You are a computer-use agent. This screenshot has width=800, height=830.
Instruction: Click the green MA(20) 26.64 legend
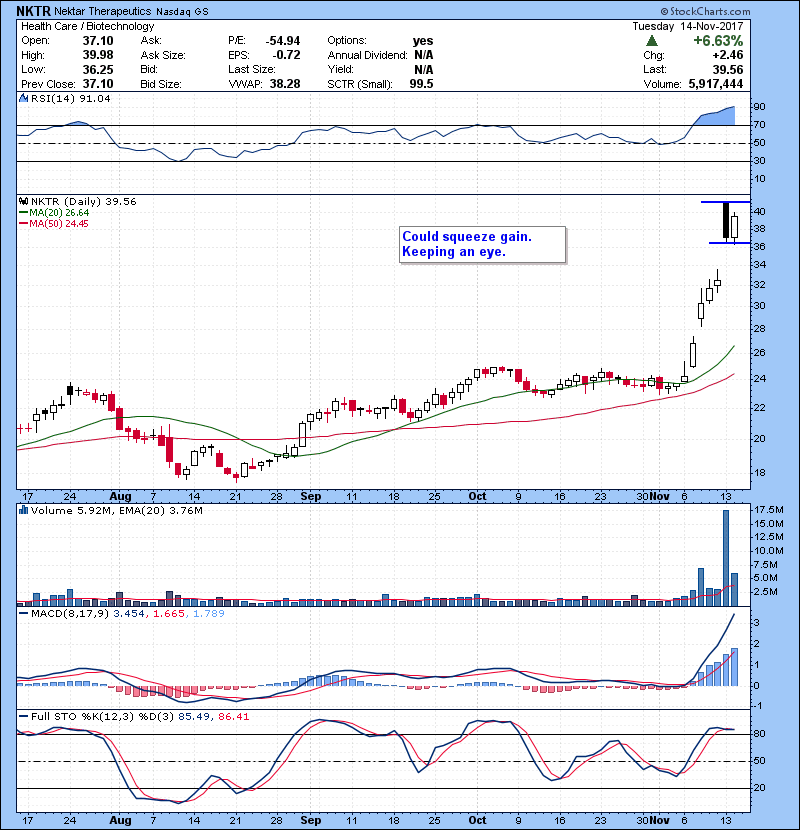(x=54, y=213)
